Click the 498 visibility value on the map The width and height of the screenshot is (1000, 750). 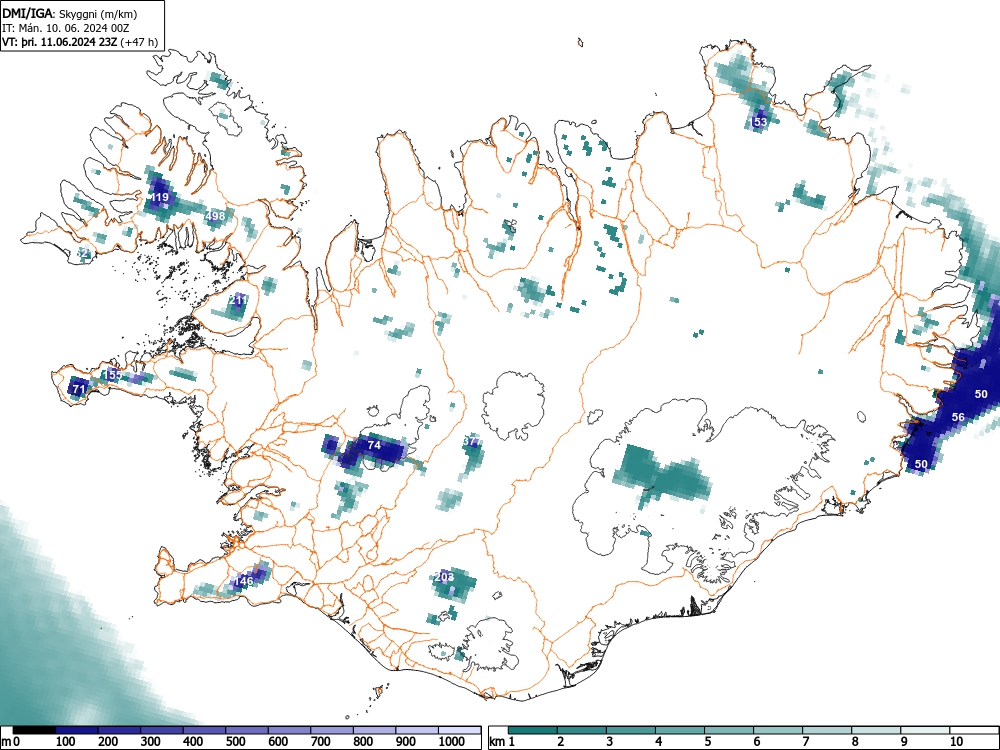pos(216,216)
